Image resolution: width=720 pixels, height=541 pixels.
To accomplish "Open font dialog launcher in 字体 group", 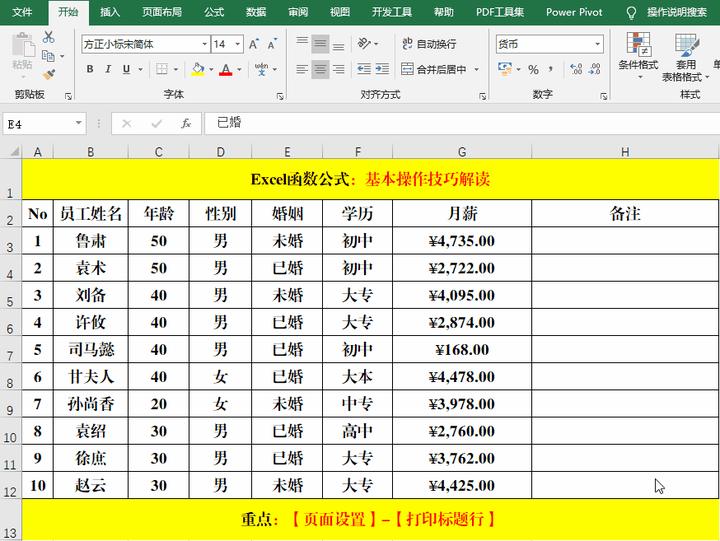I will click(280, 96).
